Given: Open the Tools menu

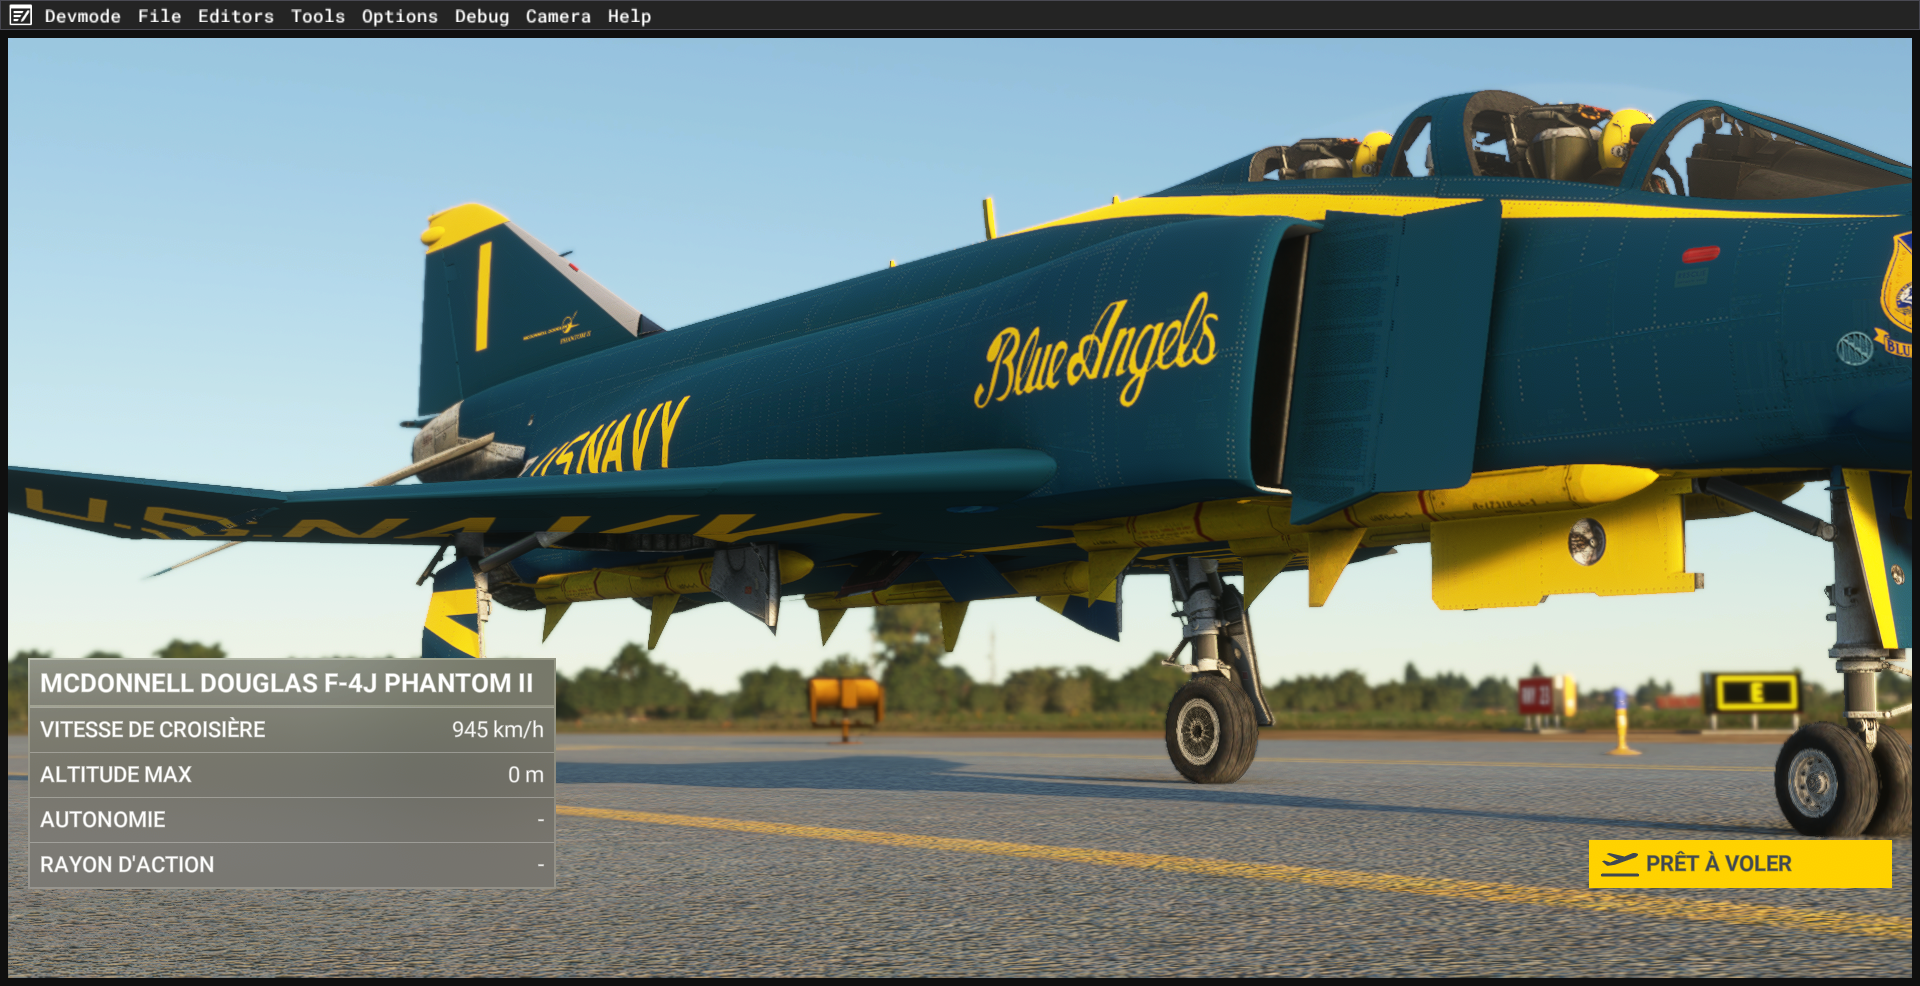Looking at the screenshot, I should click(317, 16).
